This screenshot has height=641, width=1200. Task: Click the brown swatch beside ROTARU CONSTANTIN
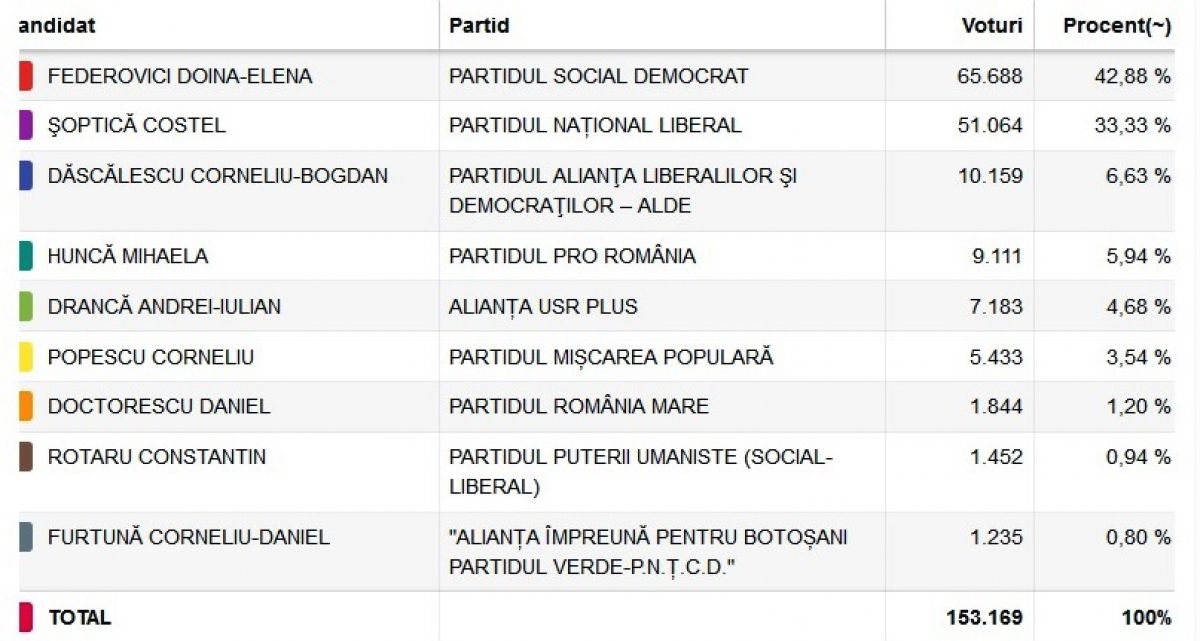(x=25, y=457)
